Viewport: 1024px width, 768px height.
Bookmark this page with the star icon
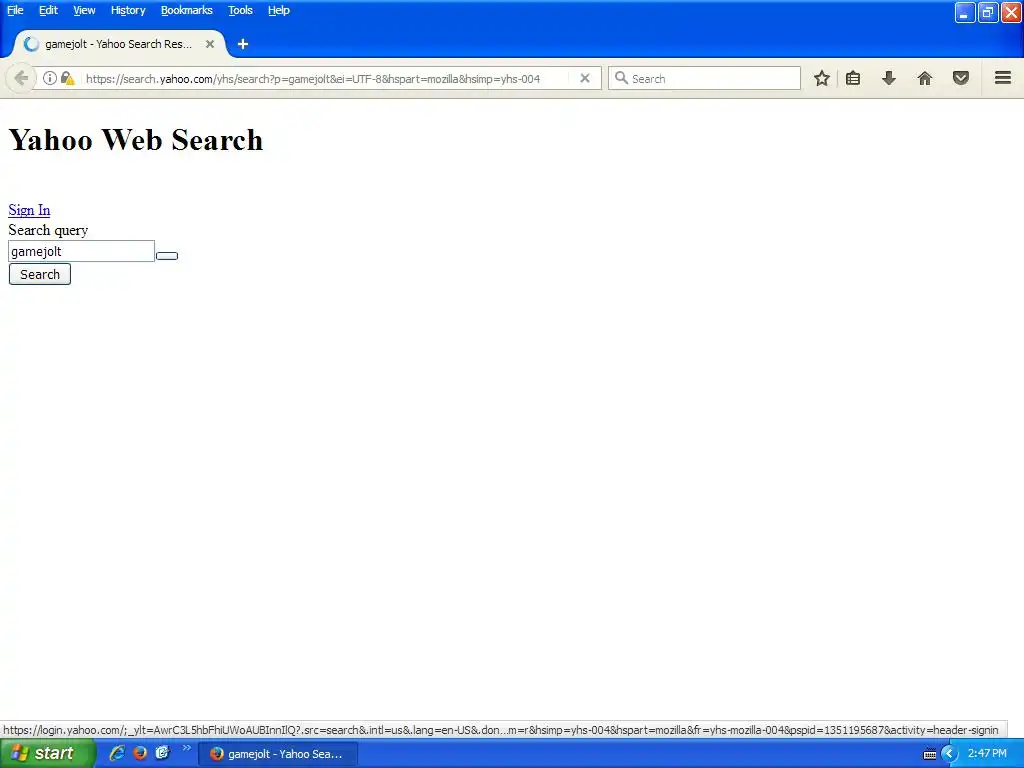[822, 78]
